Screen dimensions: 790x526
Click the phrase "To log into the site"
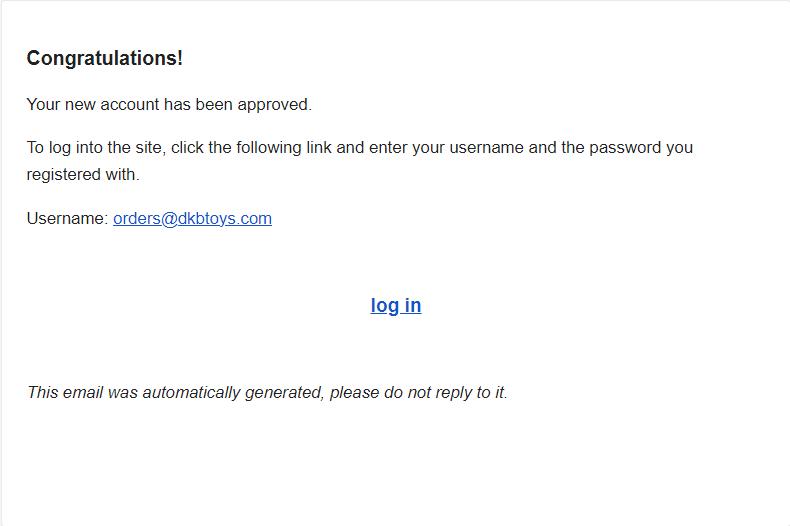point(97,147)
